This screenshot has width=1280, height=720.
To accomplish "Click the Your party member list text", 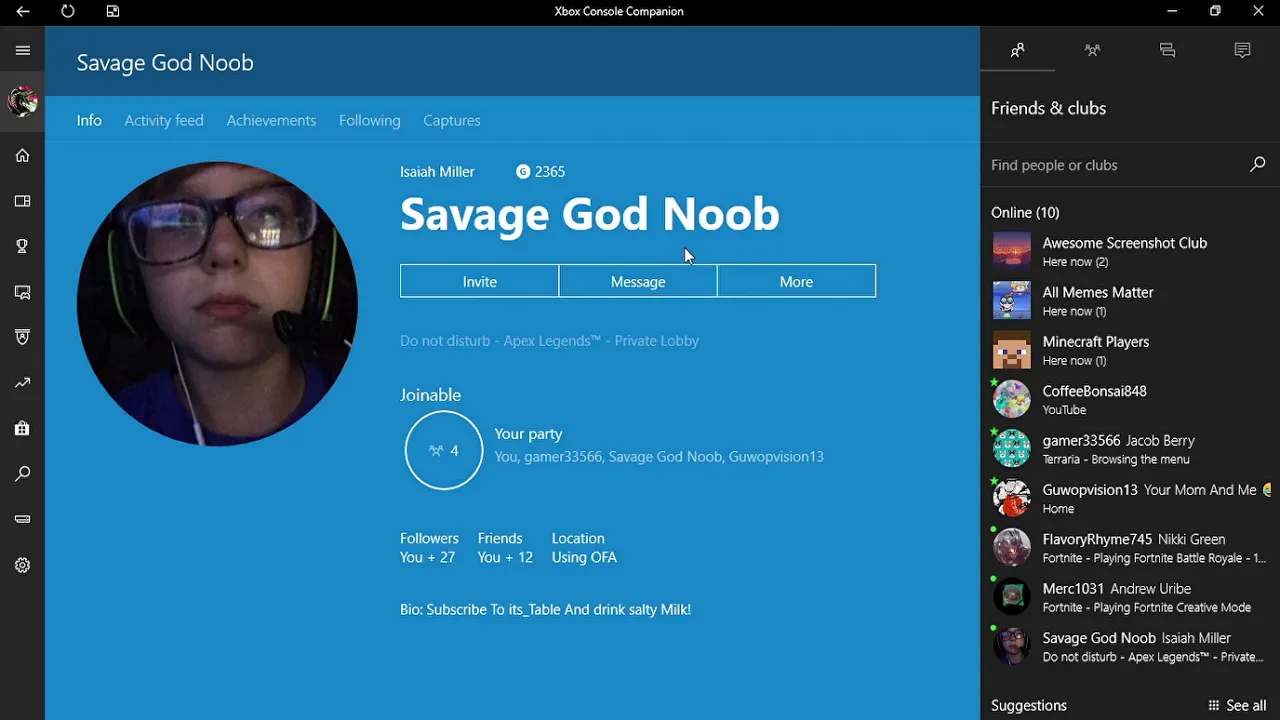I will tap(659, 456).
